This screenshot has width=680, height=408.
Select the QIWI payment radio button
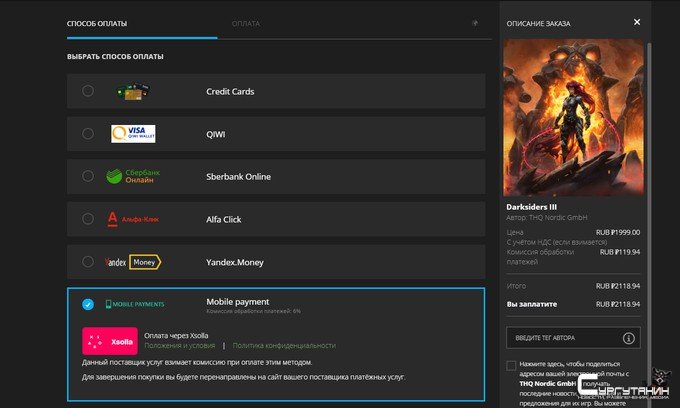click(x=88, y=134)
